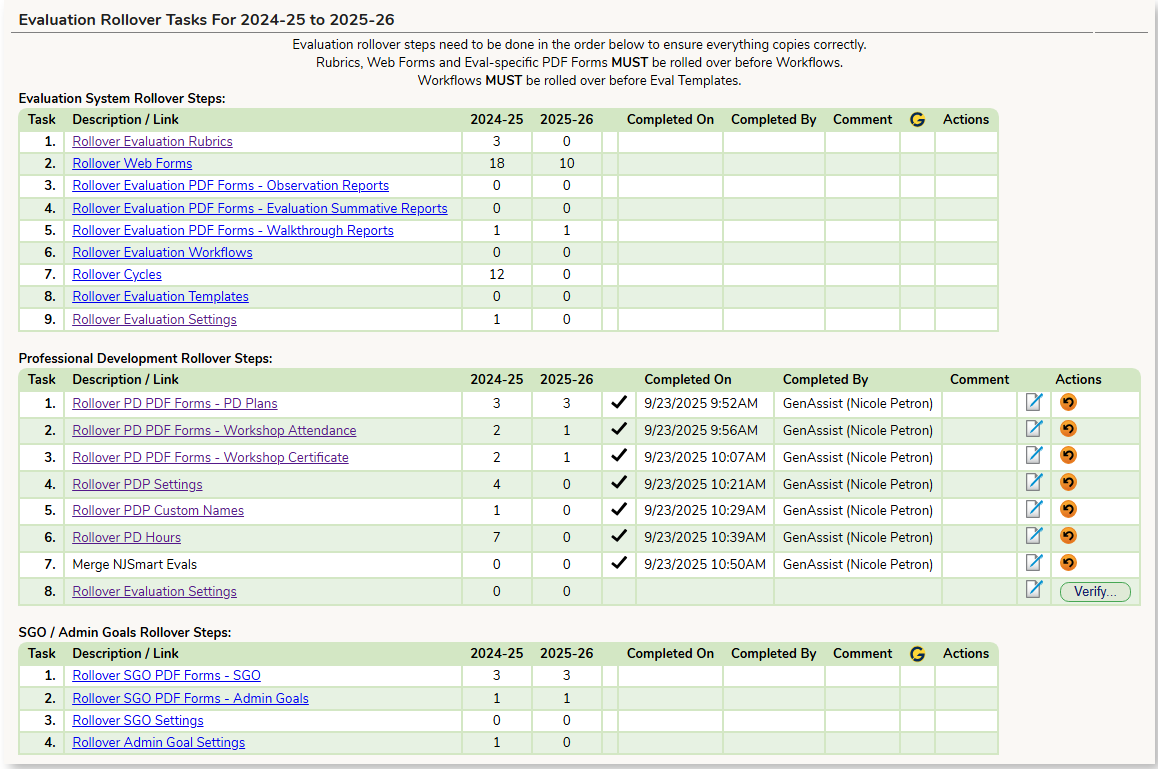Screen dimensions: 1158x769
Task: Open Rollover Evaluation Workflows link
Action: tap(162, 253)
